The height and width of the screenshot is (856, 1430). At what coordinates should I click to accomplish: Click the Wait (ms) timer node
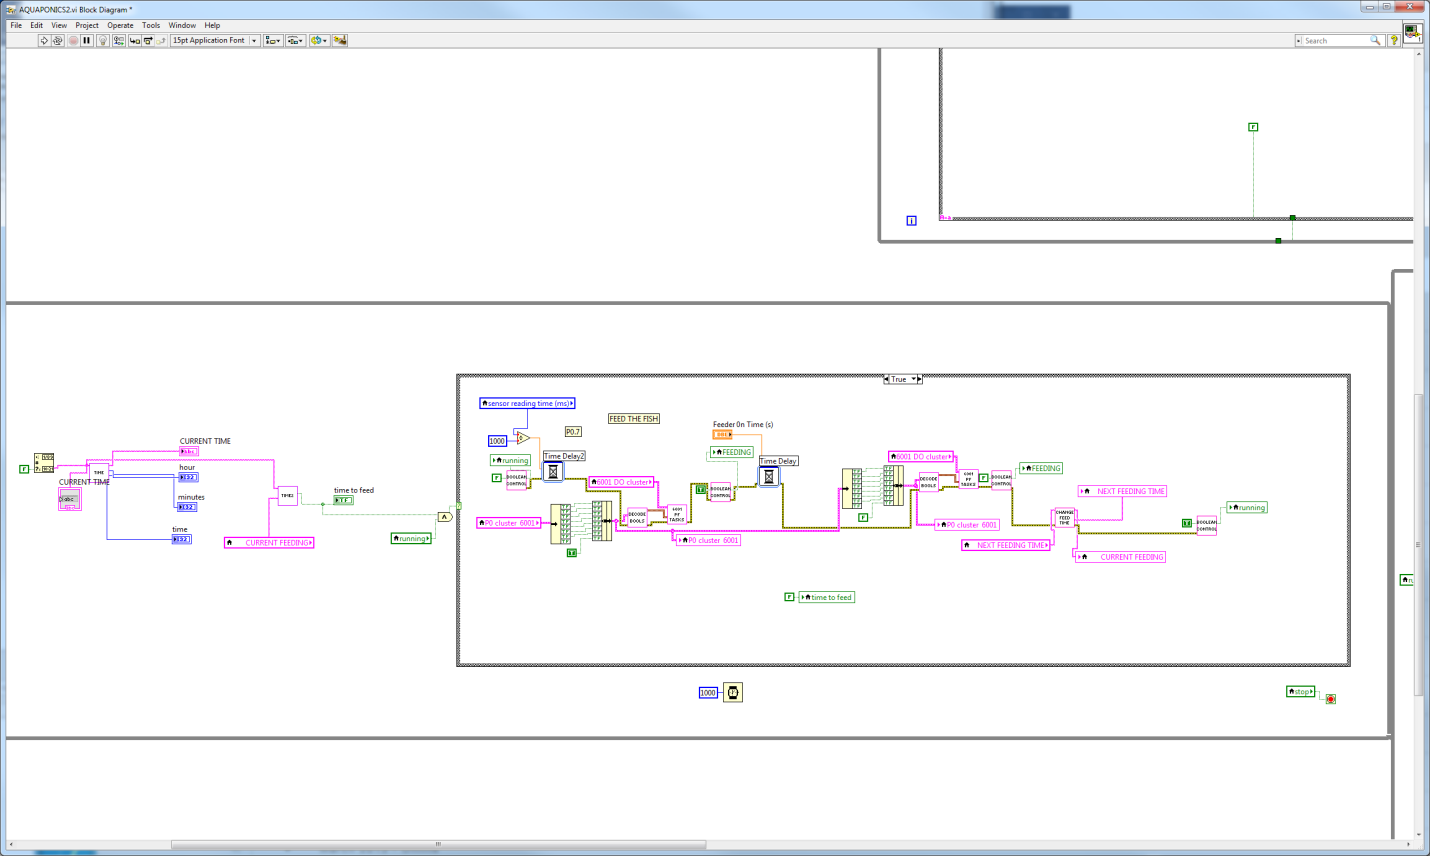point(733,692)
